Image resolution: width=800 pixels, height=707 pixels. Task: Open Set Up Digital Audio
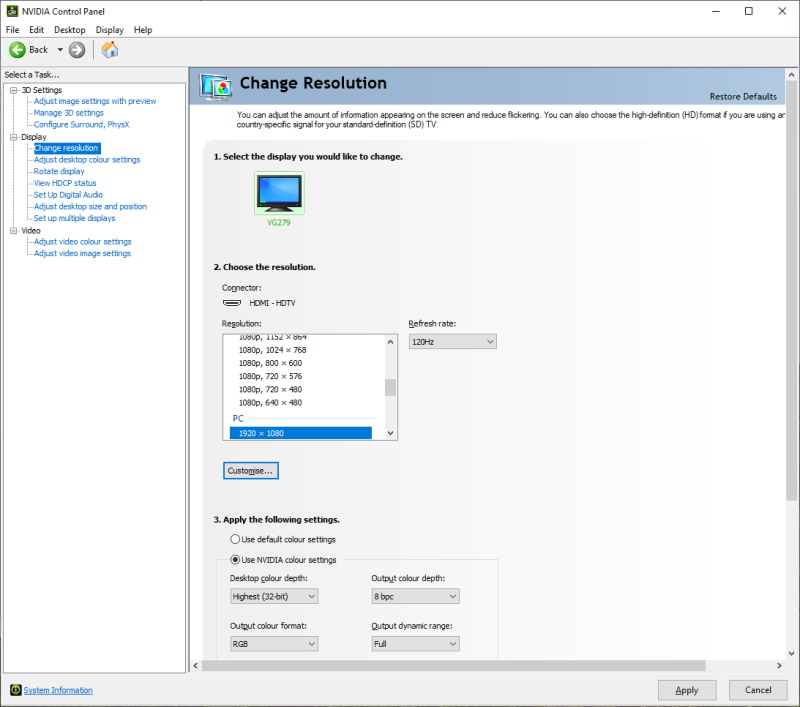tap(68, 195)
